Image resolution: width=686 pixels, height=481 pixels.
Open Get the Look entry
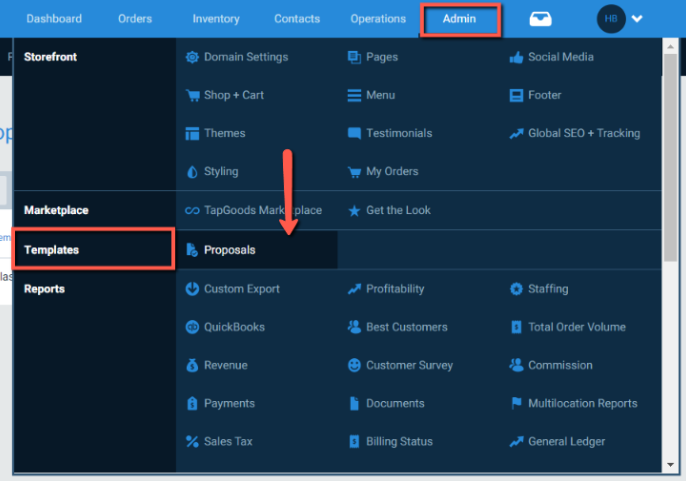coord(398,210)
